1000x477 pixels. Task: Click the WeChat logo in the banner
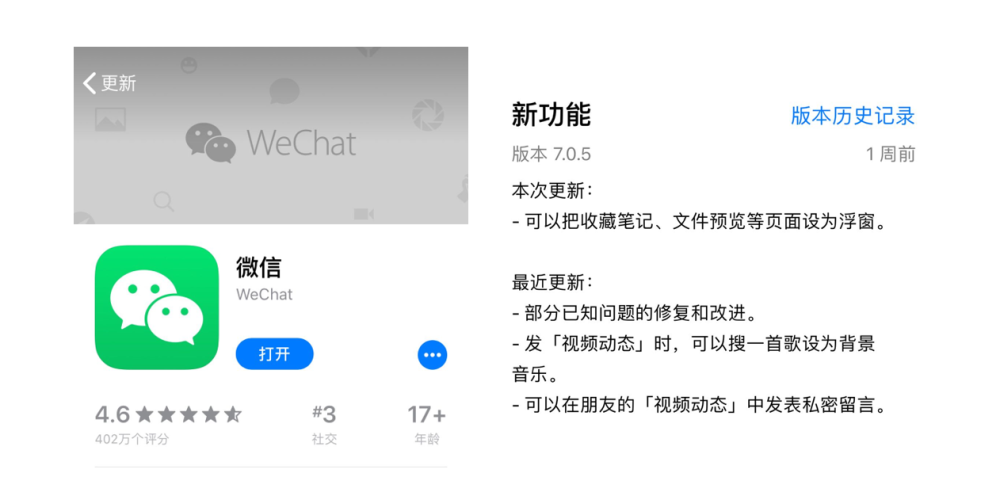pos(271,143)
